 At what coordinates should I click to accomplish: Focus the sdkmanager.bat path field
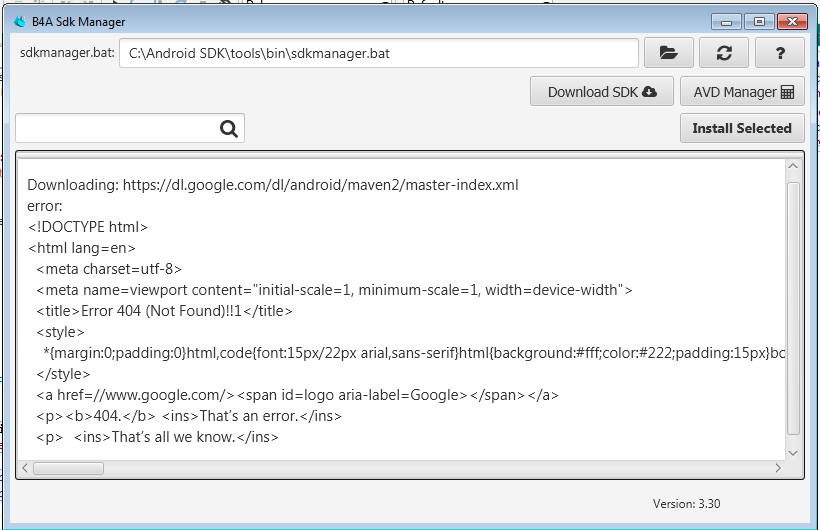pos(378,53)
